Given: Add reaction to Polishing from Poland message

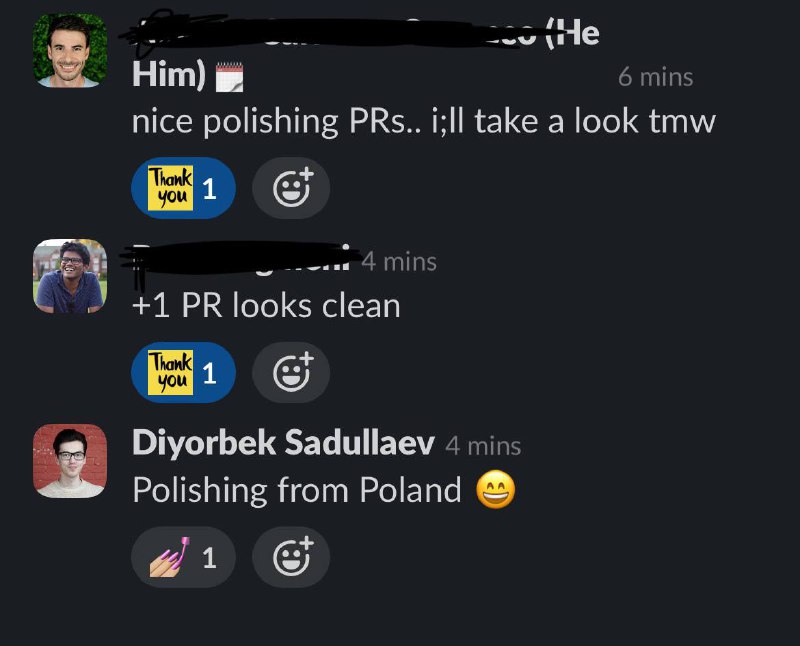Looking at the screenshot, I should coord(291,557).
